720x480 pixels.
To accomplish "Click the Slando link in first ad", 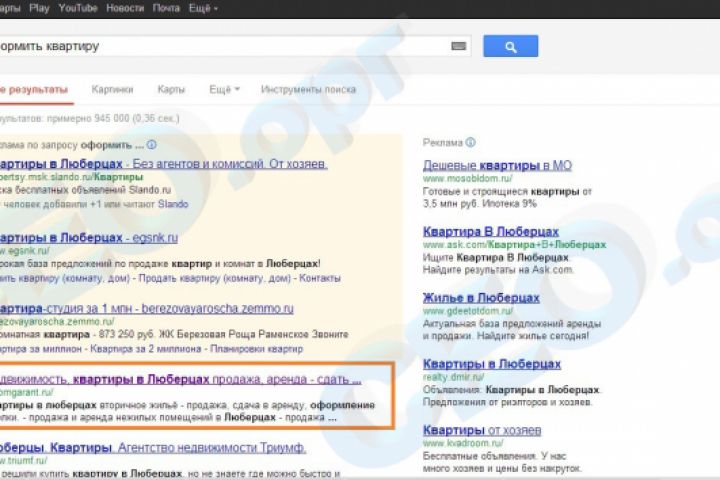I will (173, 203).
